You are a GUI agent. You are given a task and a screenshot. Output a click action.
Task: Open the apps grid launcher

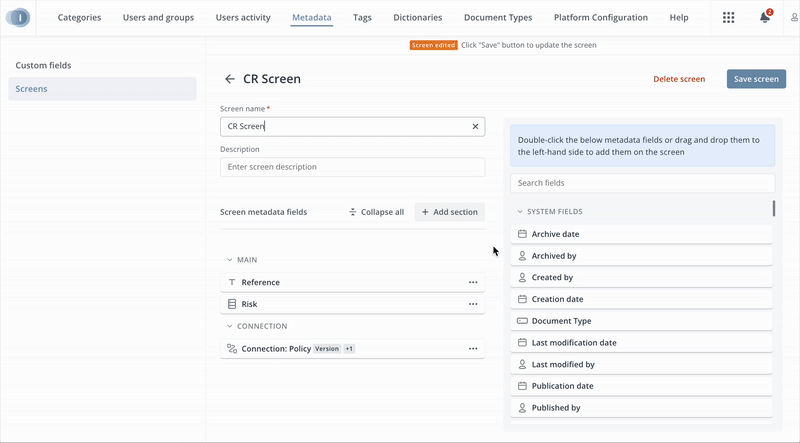(x=728, y=17)
